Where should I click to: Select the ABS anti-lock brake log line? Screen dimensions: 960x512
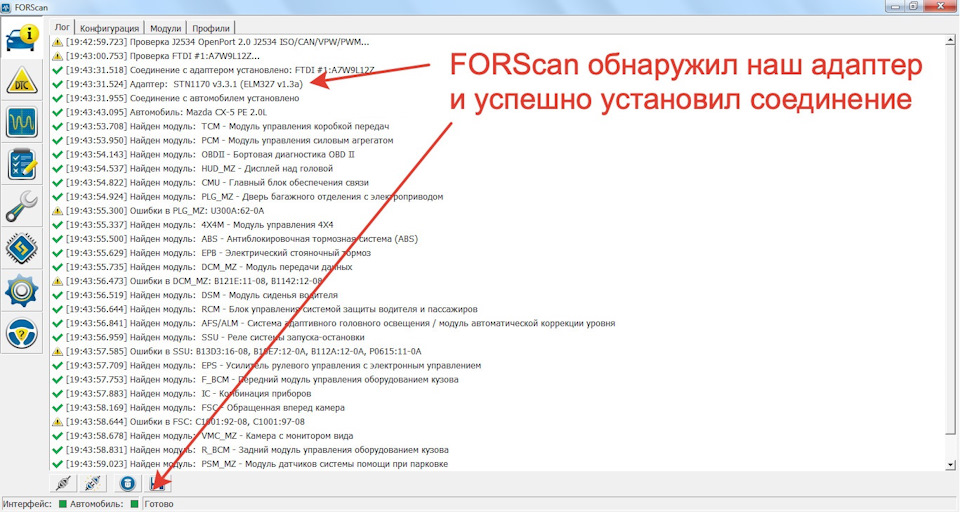click(242, 239)
